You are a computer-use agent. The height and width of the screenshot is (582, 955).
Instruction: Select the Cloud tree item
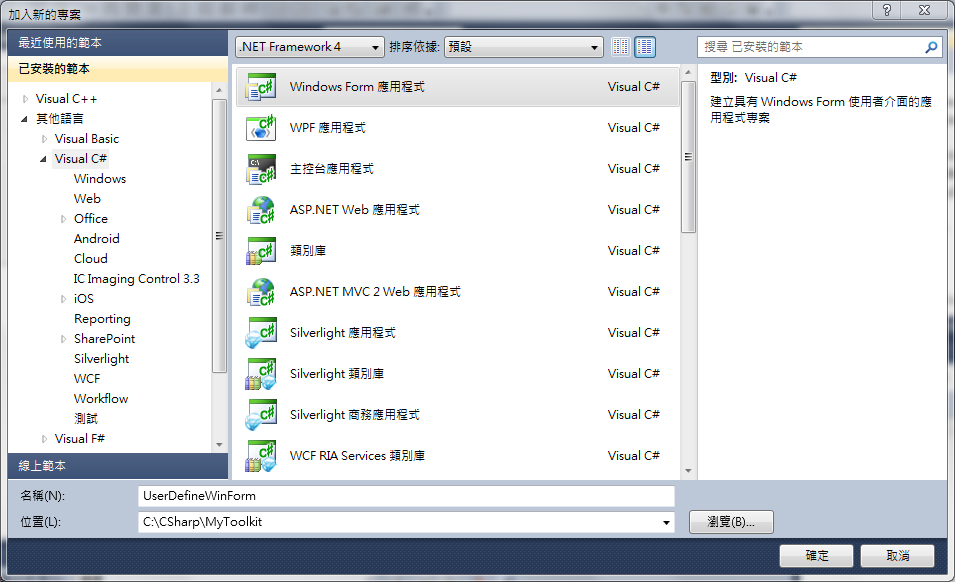[x=91, y=259]
